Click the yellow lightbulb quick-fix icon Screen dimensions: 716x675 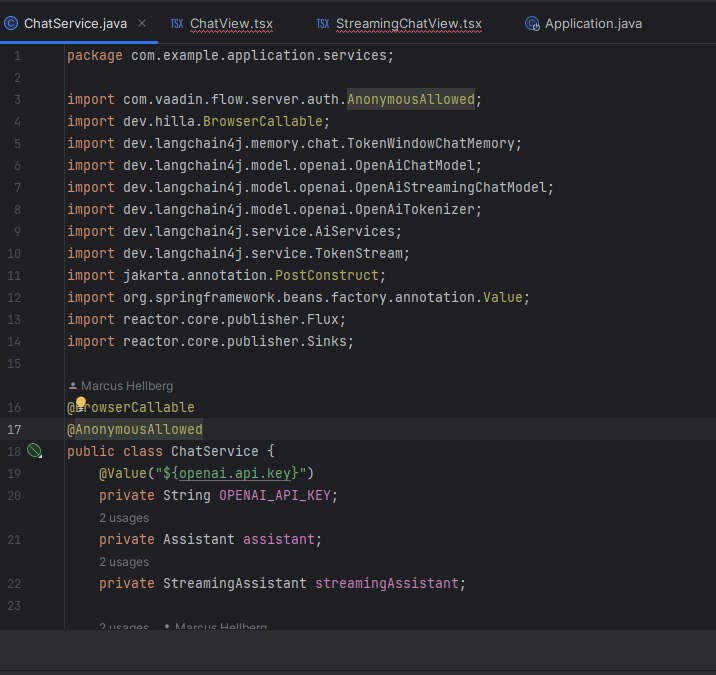tap(82, 403)
